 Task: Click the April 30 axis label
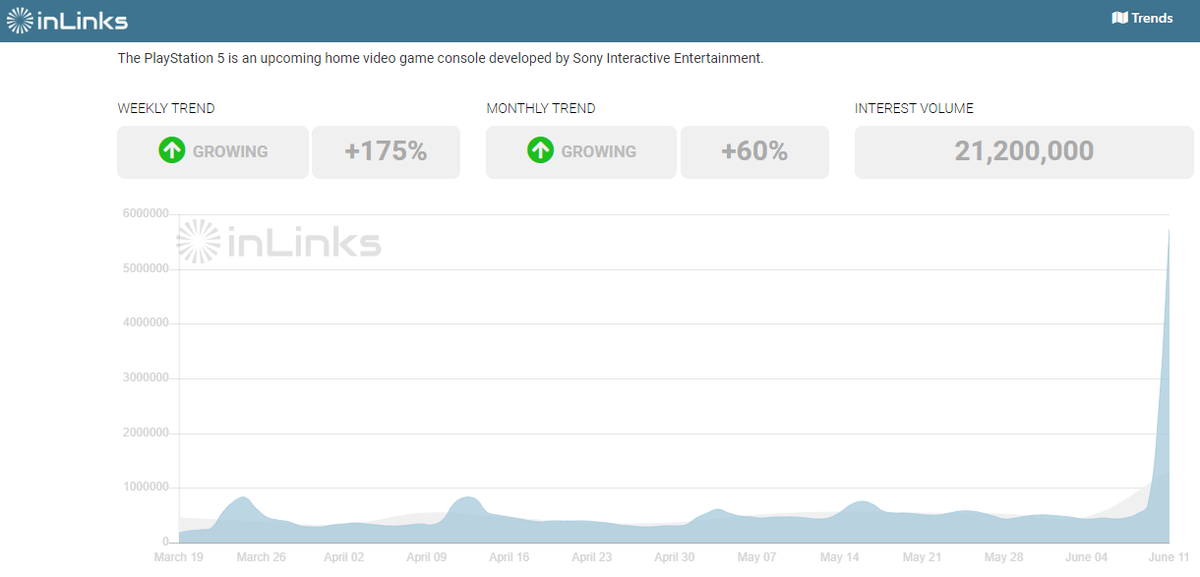click(674, 557)
